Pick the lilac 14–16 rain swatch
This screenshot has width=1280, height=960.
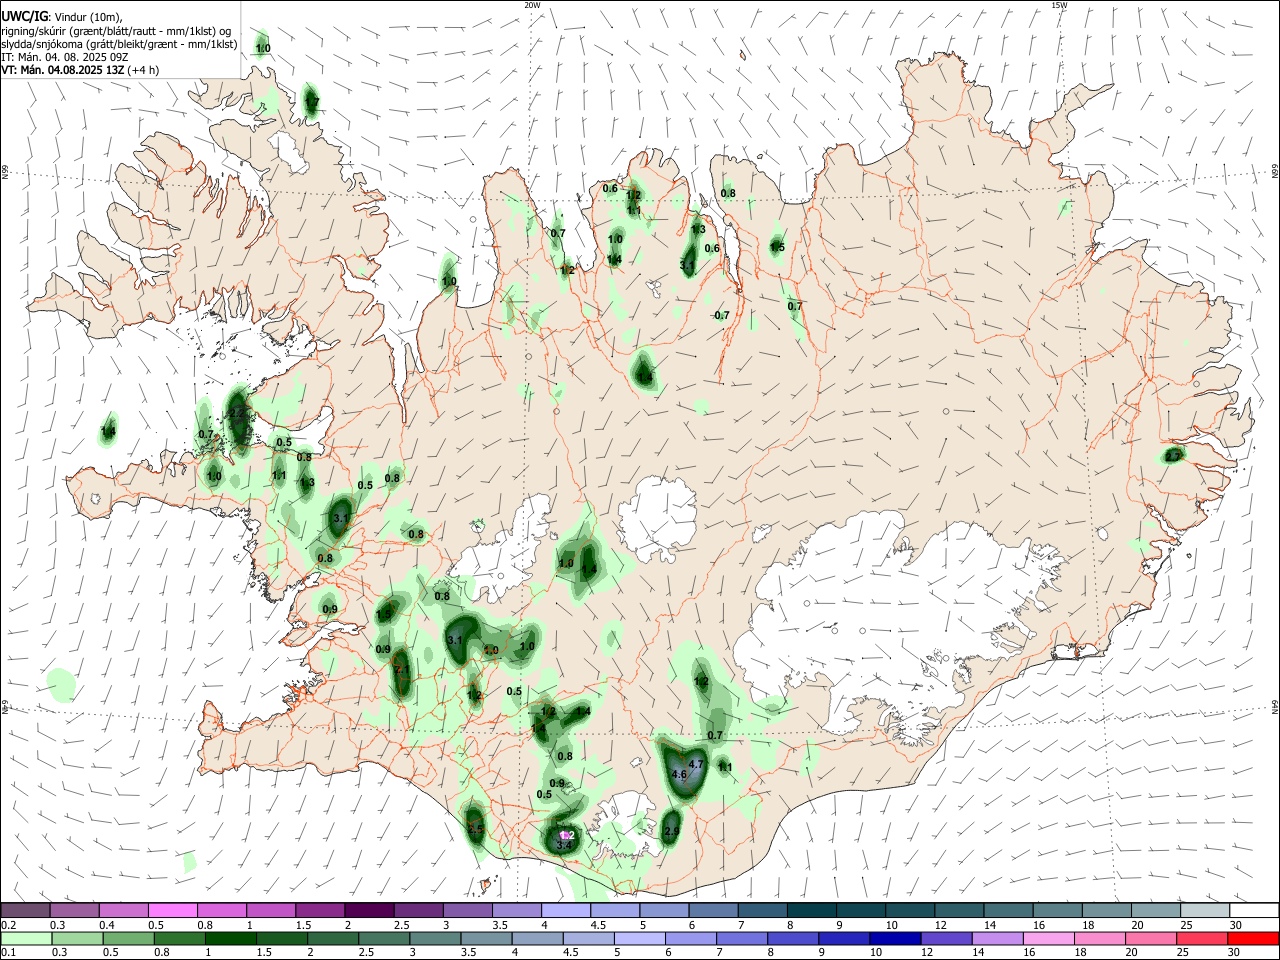click(998, 939)
